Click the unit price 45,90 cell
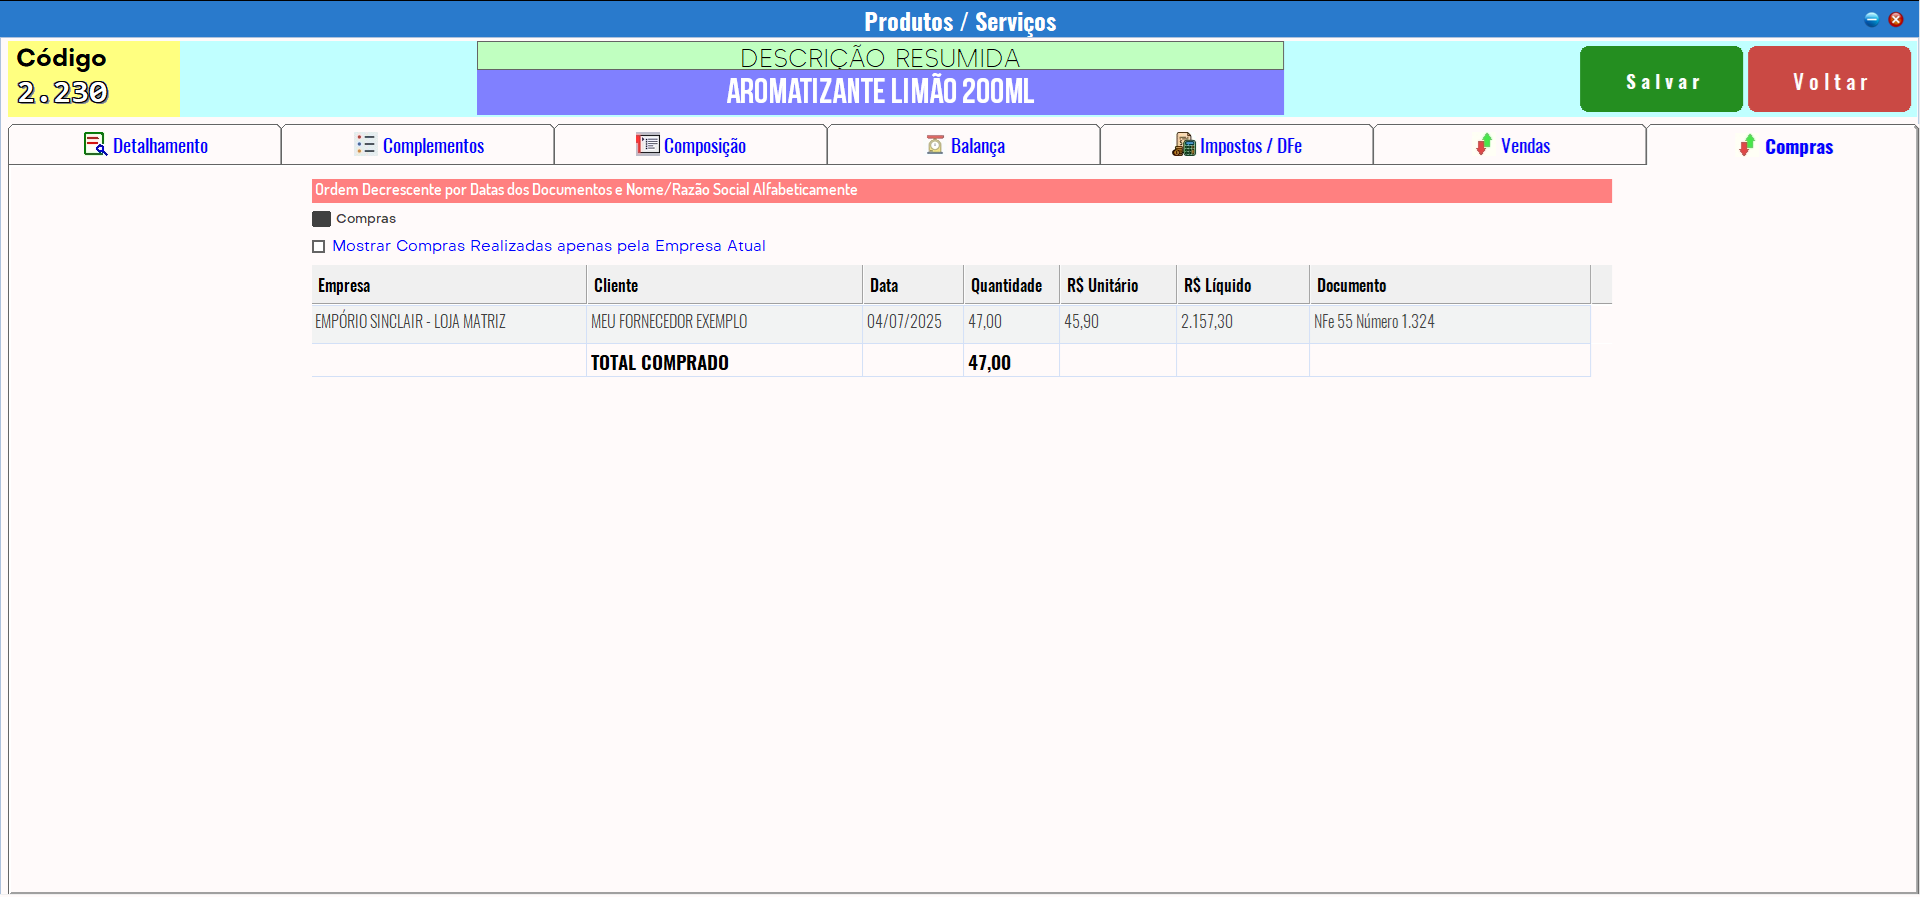The image size is (1920, 897). click(1118, 322)
